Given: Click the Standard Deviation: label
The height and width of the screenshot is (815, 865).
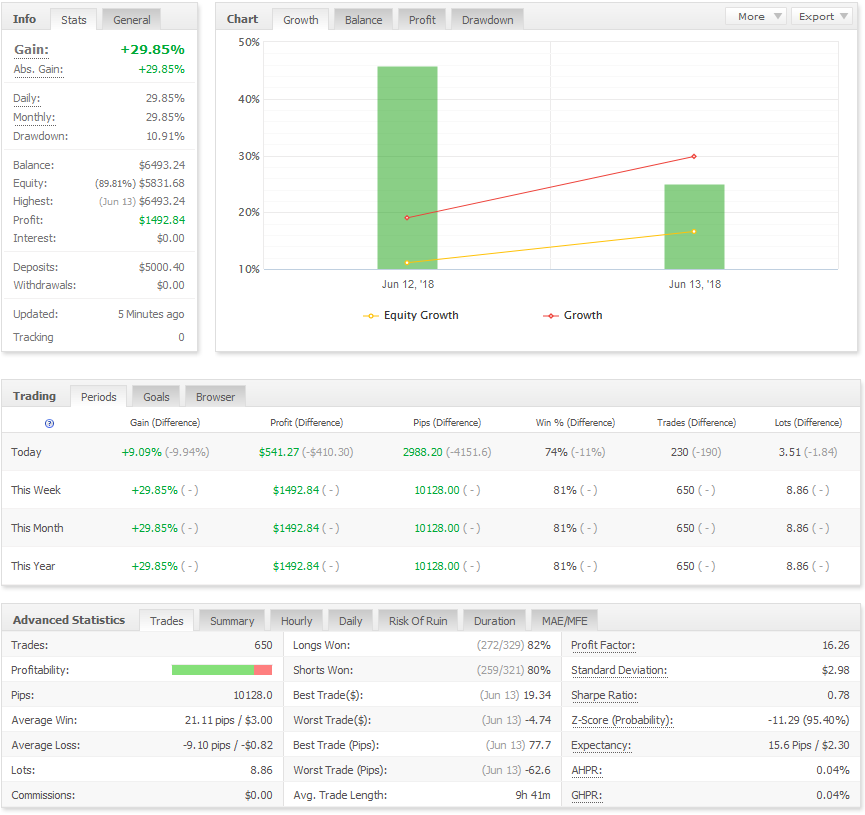Looking at the screenshot, I should pyautogui.click(x=619, y=670).
